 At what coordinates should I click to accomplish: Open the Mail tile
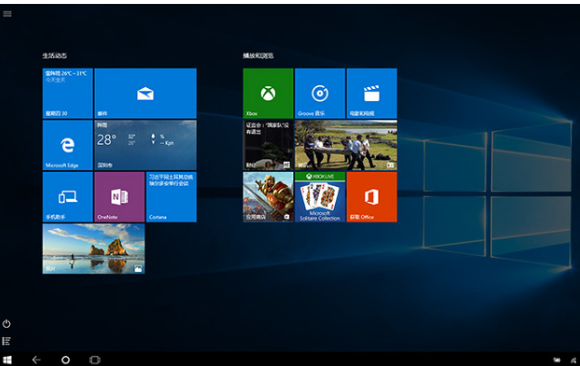145,93
